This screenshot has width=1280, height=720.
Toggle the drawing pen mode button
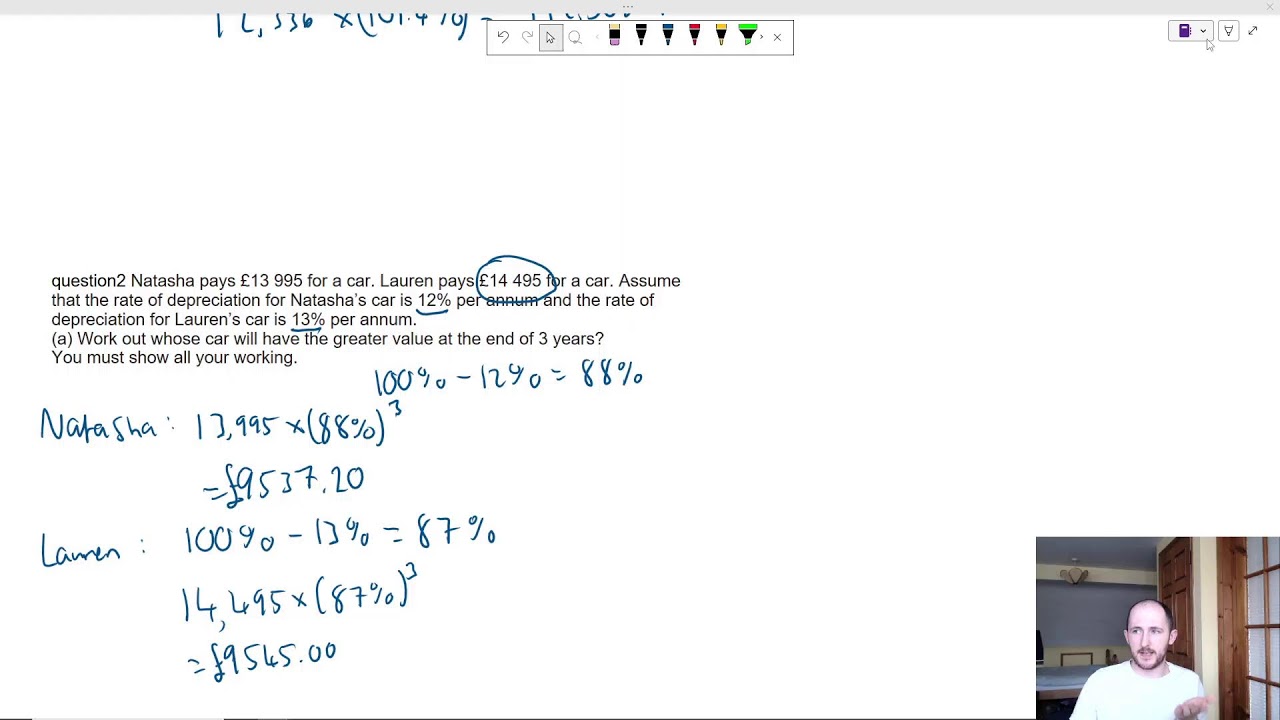(1229, 31)
